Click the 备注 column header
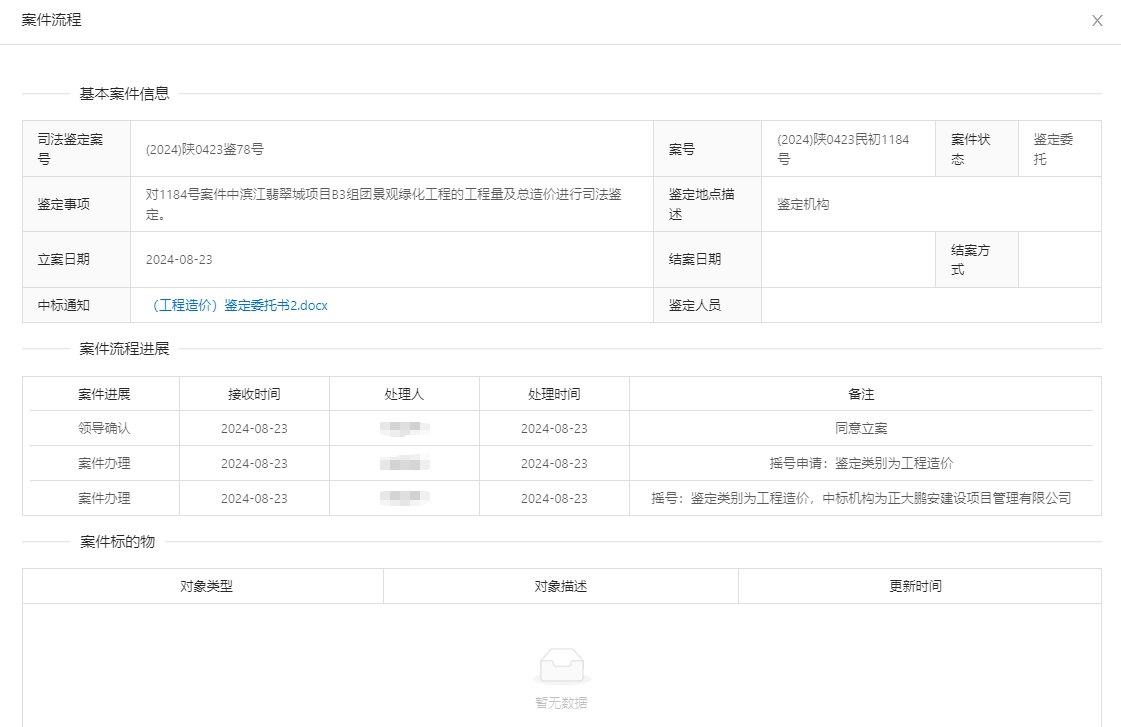The height and width of the screenshot is (727, 1121). 861,394
